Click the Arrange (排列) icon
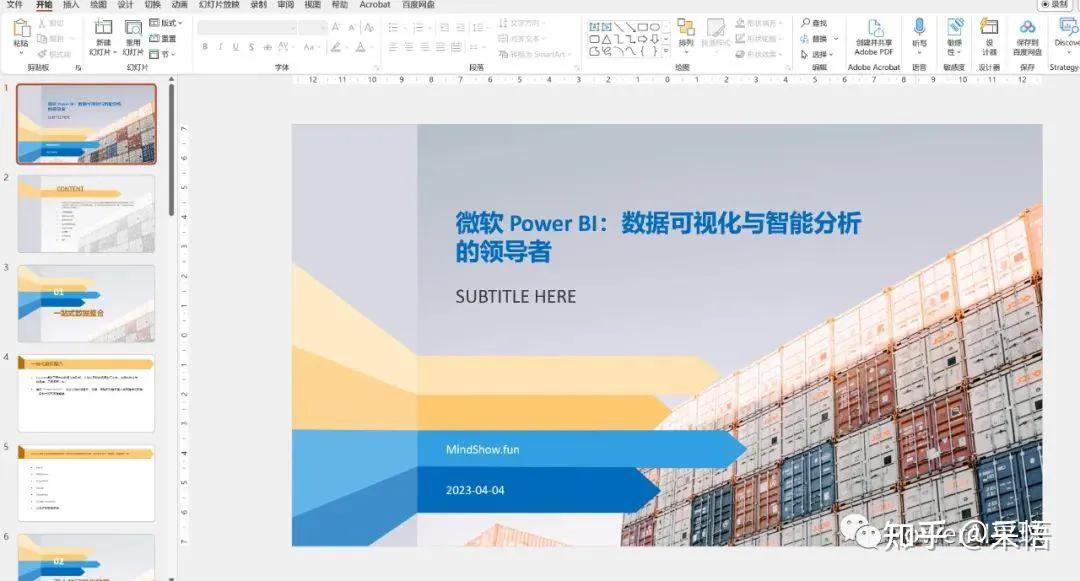The height and width of the screenshot is (581, 1080). pos(686,28)
